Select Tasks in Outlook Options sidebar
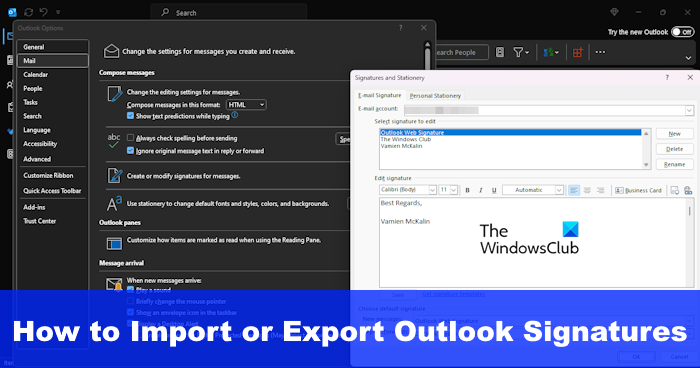Image resolution: width=700 pixels, height=368 pixels. (53, 102)
